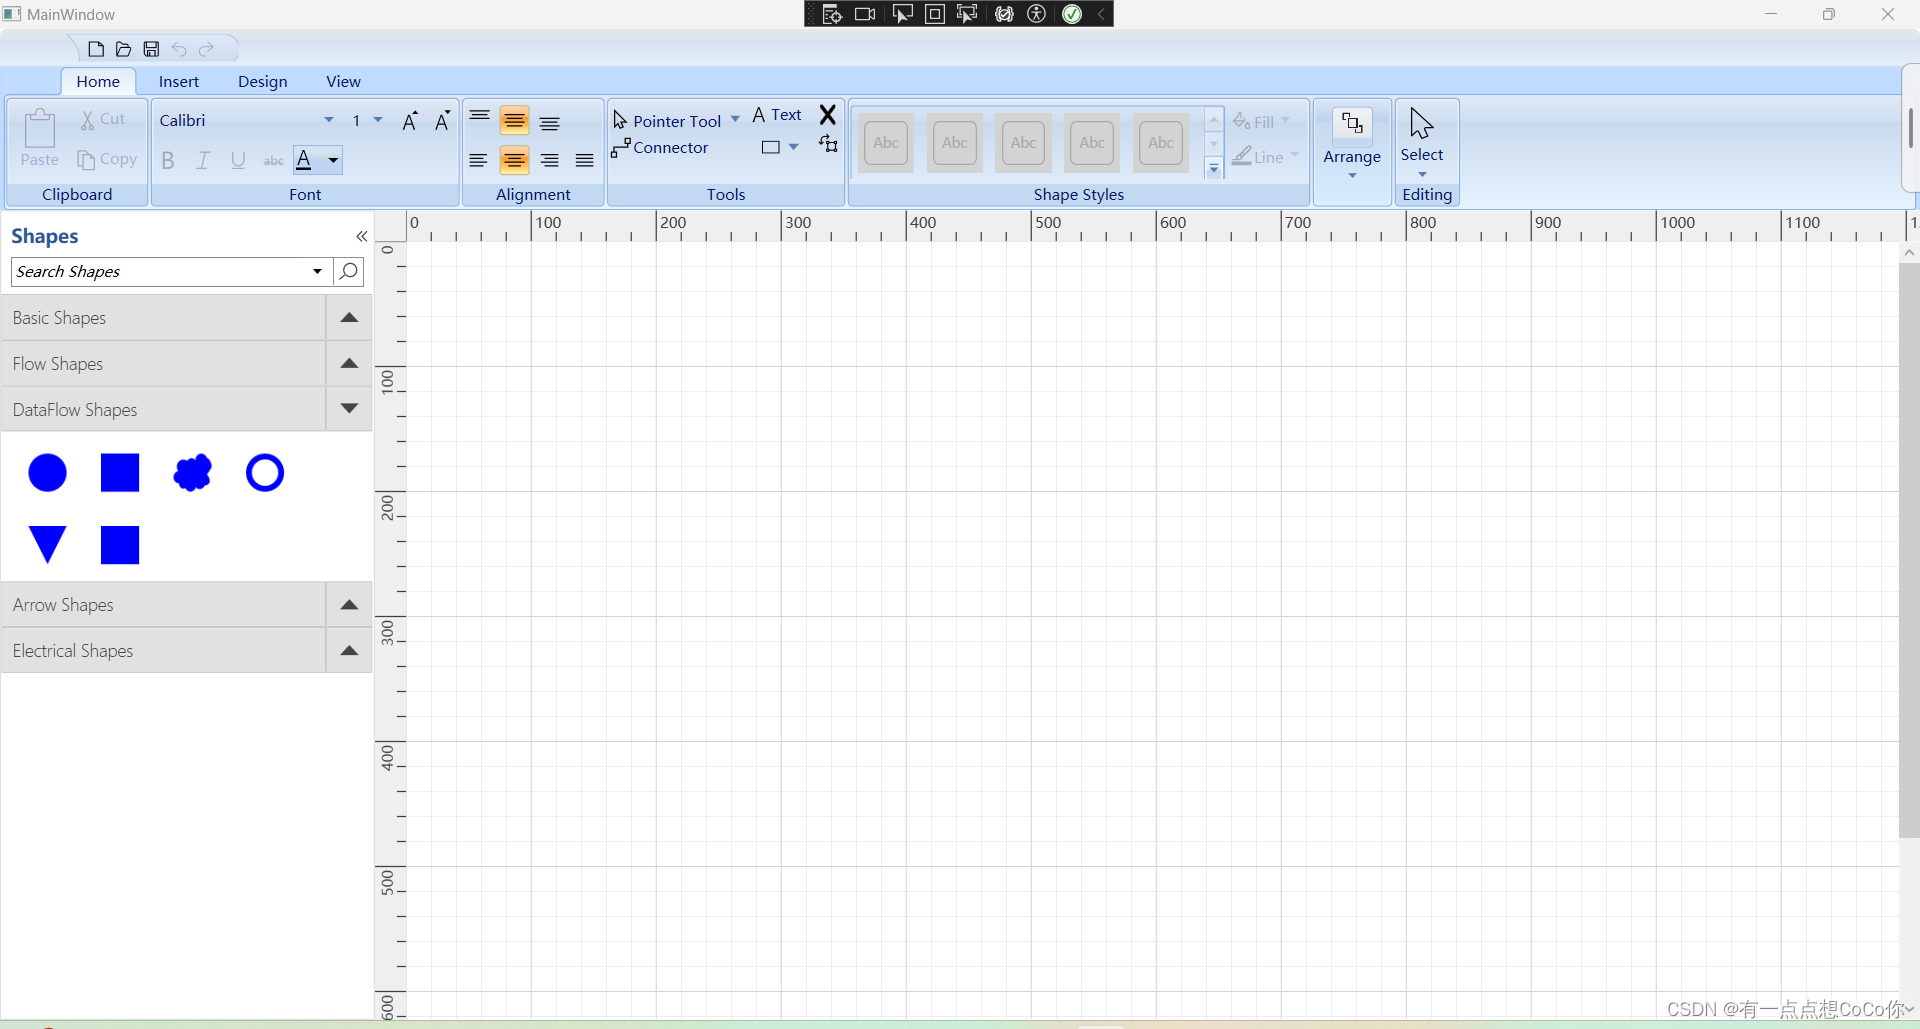Toggle underline text formatting
Image resolution: width=1920 pixels, height=1029 pixels.
coord(237,159)
